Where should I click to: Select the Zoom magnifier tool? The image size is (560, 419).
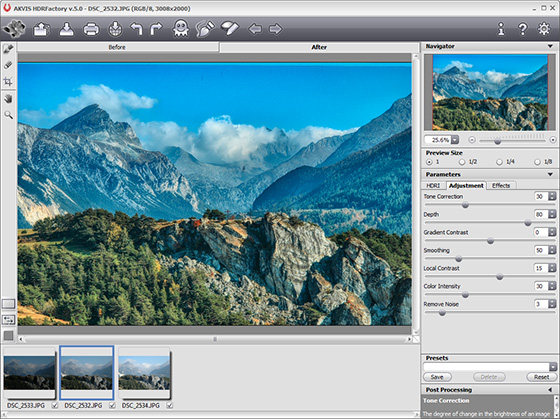pyautogui.click(x=8, y=115)
